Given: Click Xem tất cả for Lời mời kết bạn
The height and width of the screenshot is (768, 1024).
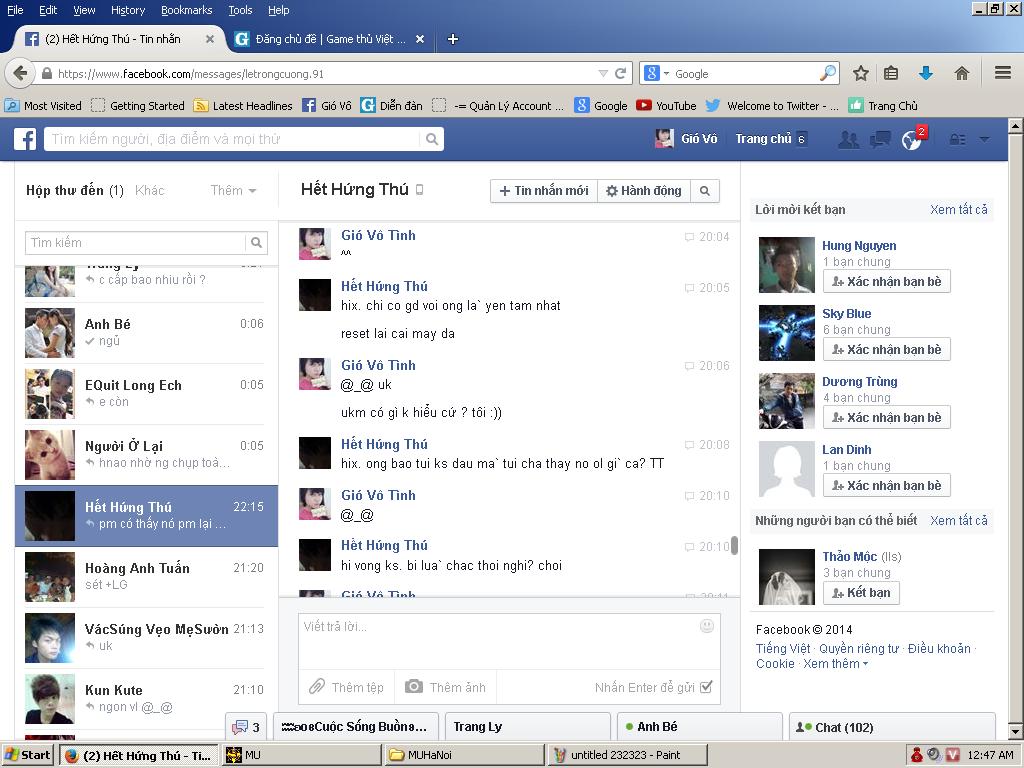Looking at the screenshot, I should (x=958, y=210).
